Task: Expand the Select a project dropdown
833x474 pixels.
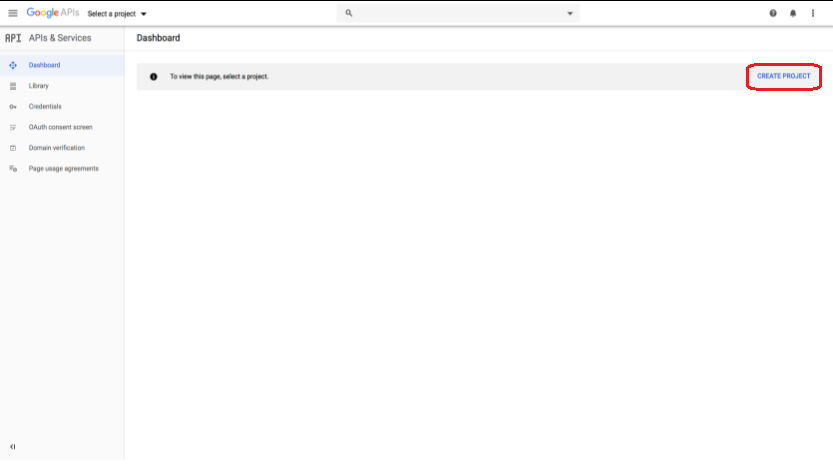Action: (117, 14)
